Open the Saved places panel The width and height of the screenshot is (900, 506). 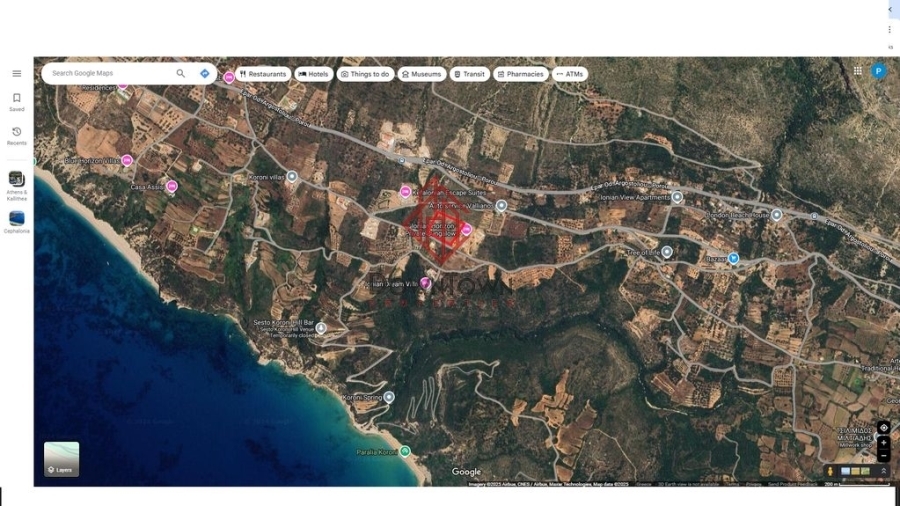(16, 101)
